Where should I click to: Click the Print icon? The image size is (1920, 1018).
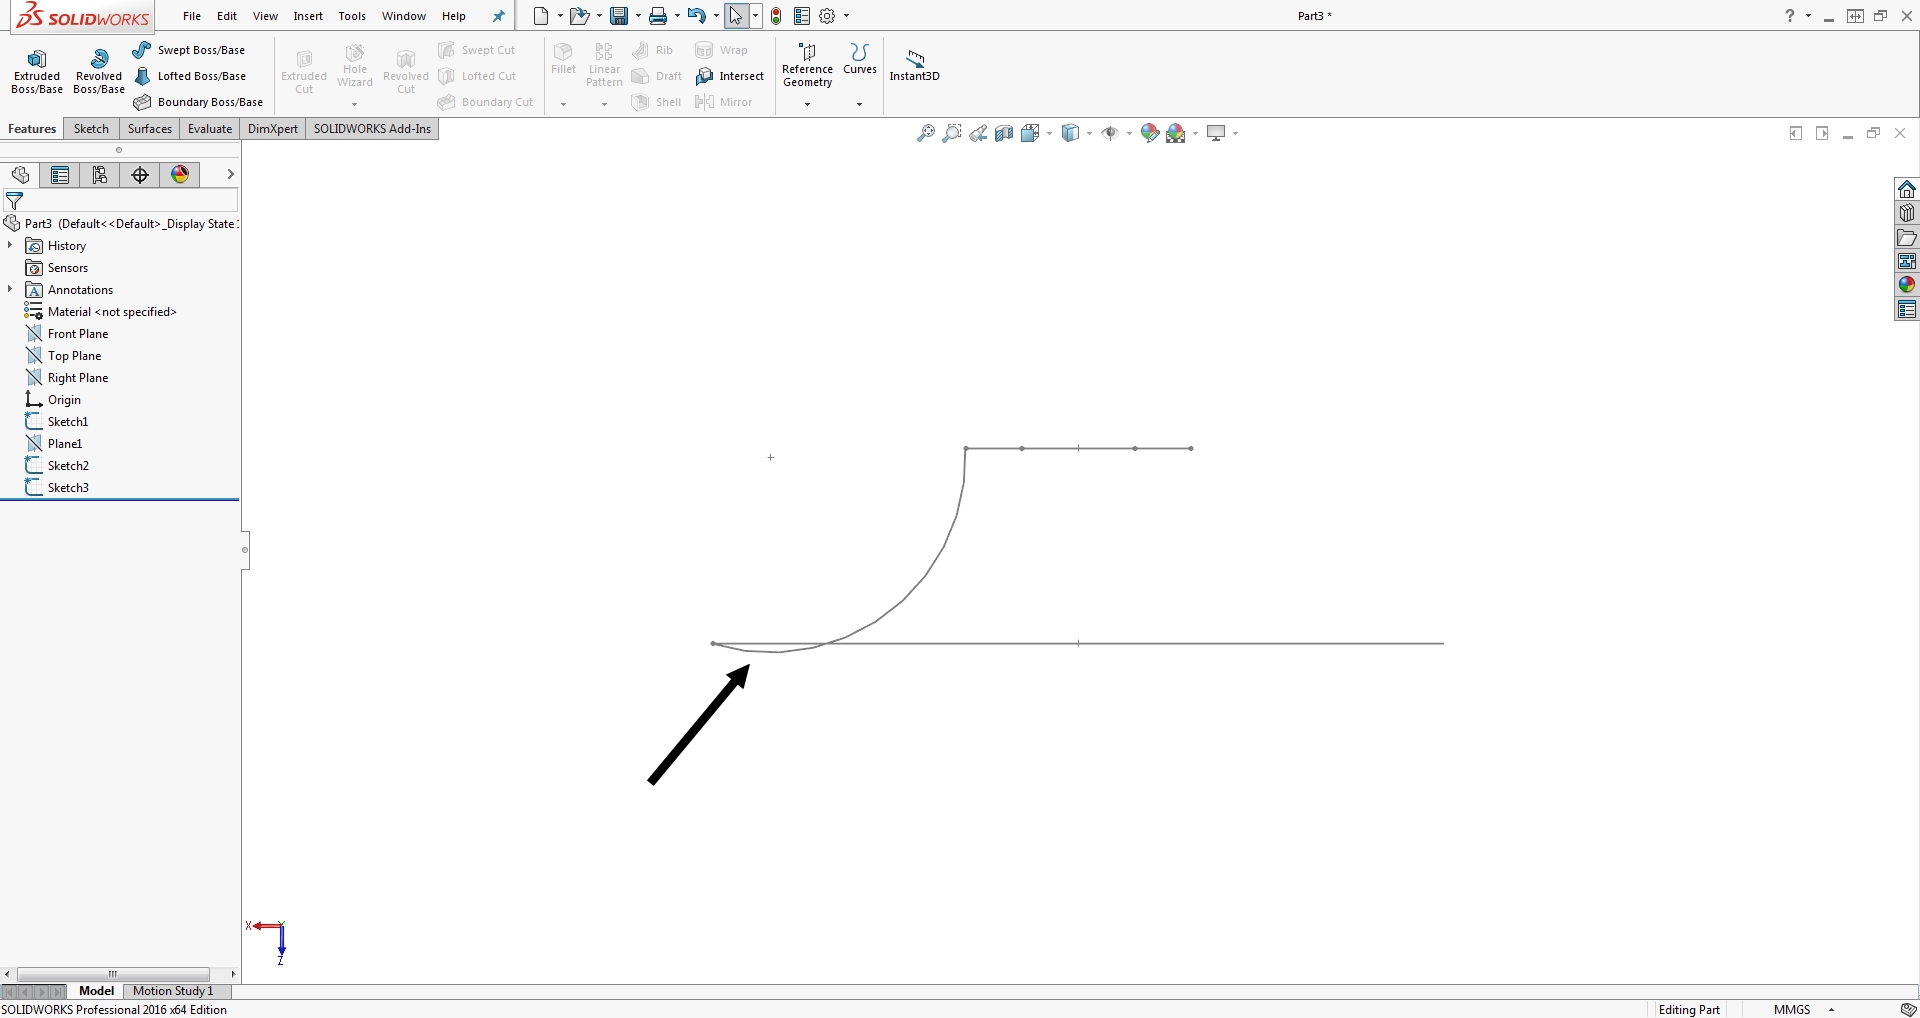(658, 16)
